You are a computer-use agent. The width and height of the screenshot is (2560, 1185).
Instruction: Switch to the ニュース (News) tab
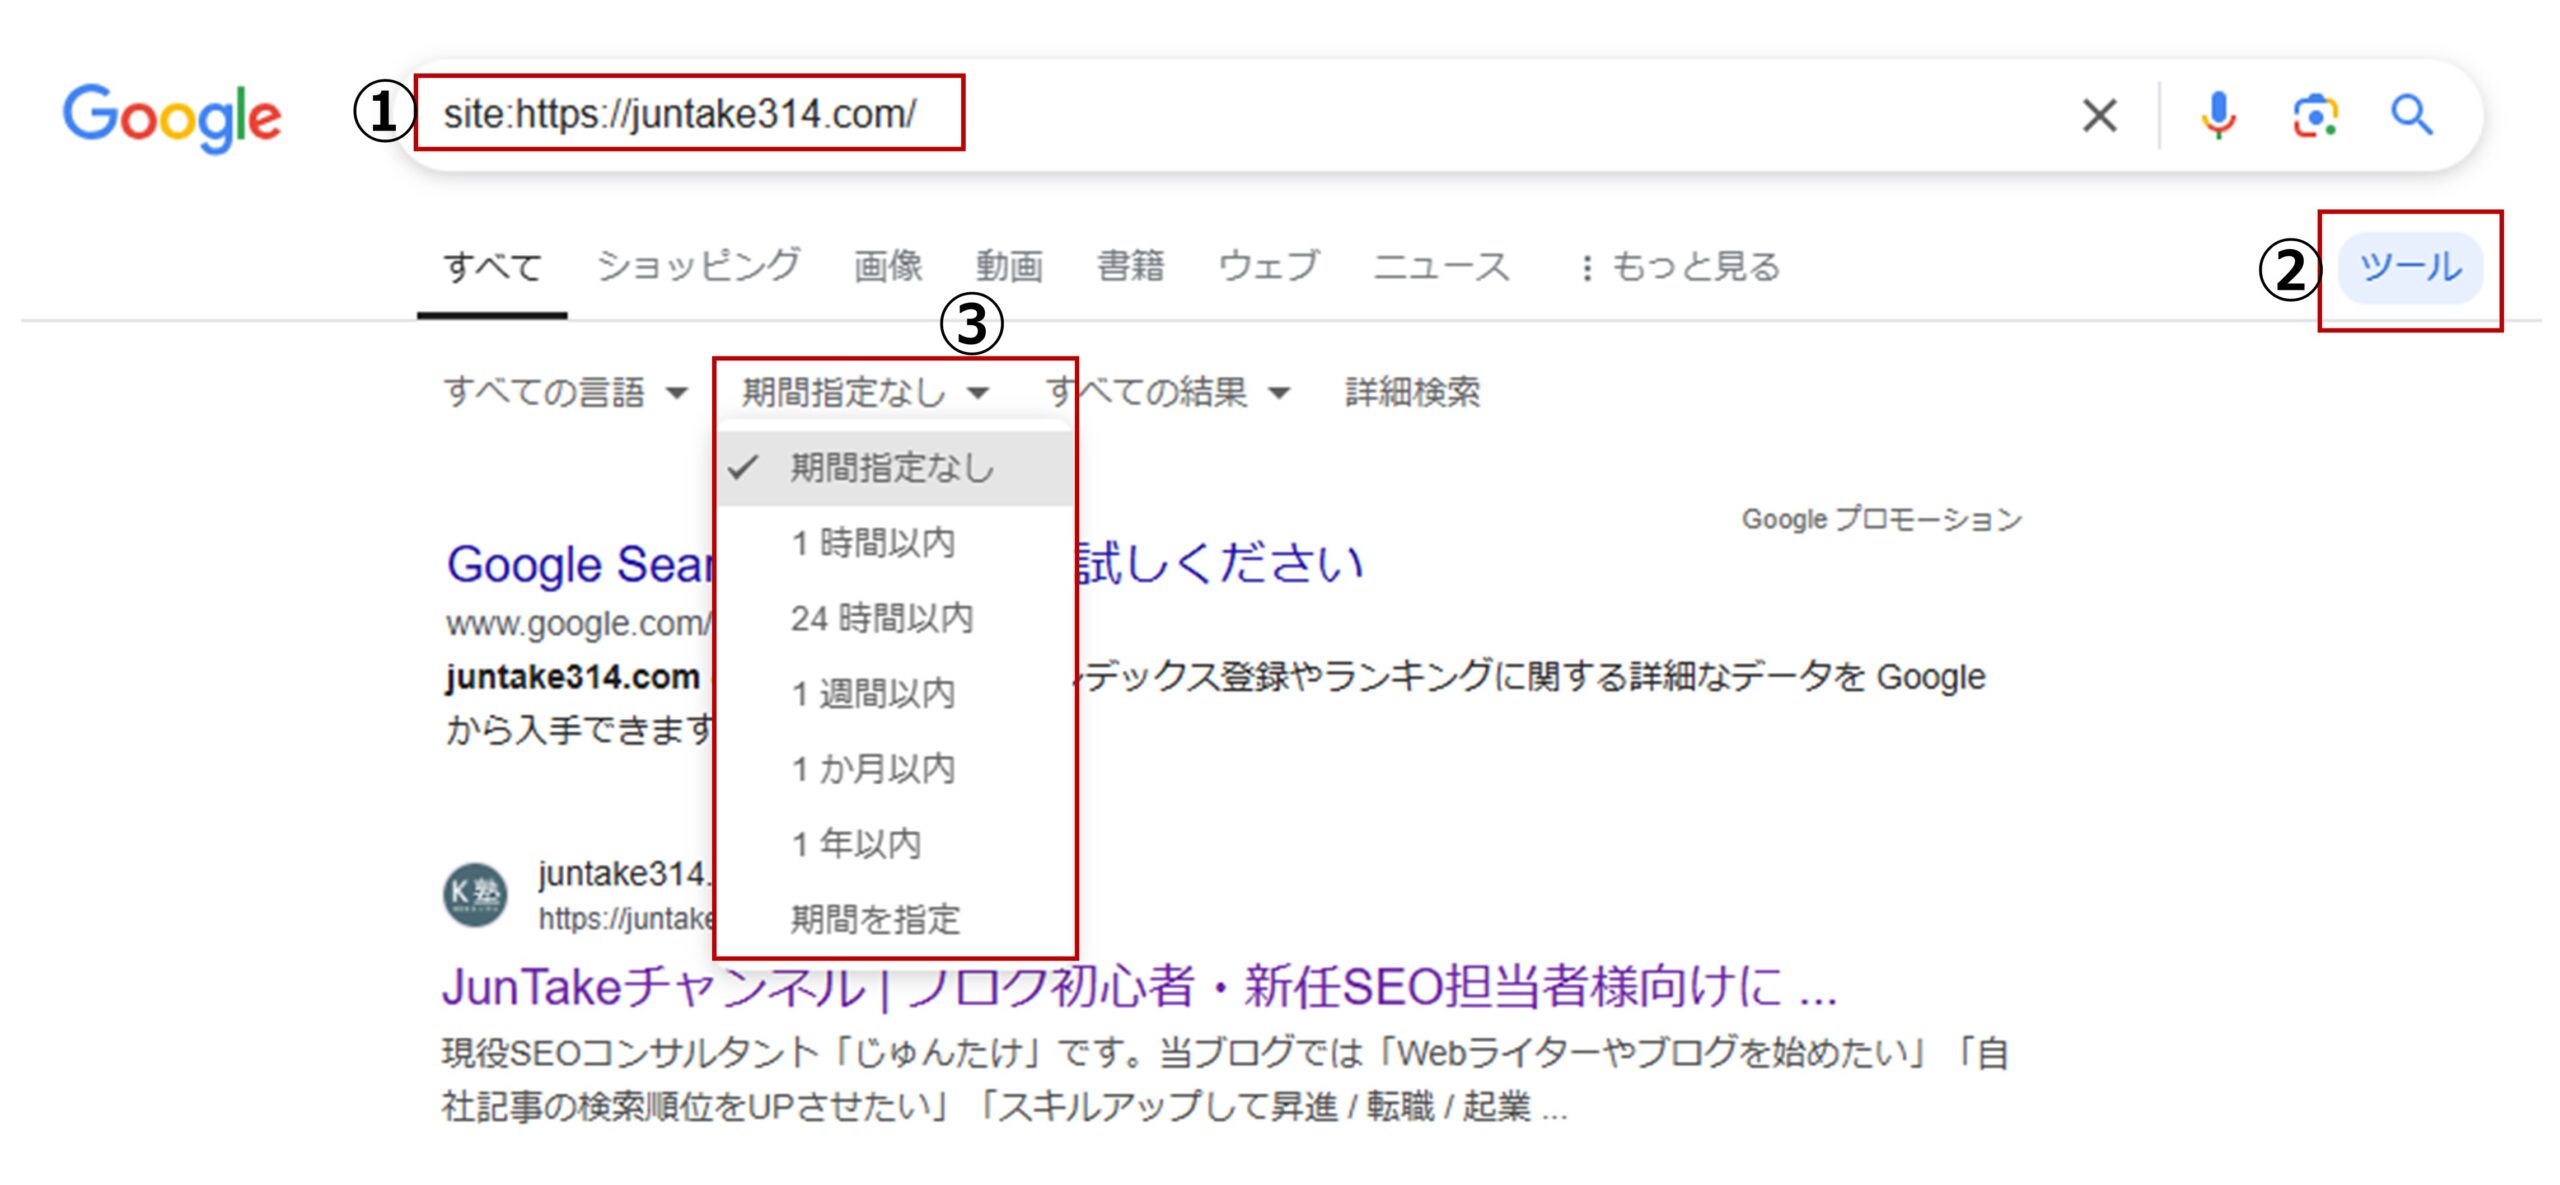(x=1442, y=265)
